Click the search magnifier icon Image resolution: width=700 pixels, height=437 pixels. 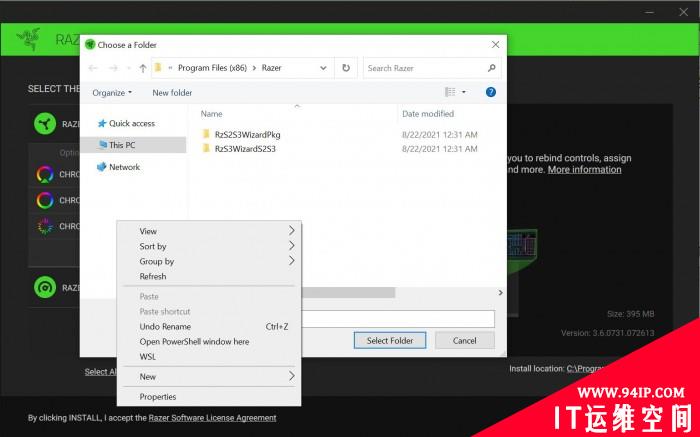pos(492,68)
